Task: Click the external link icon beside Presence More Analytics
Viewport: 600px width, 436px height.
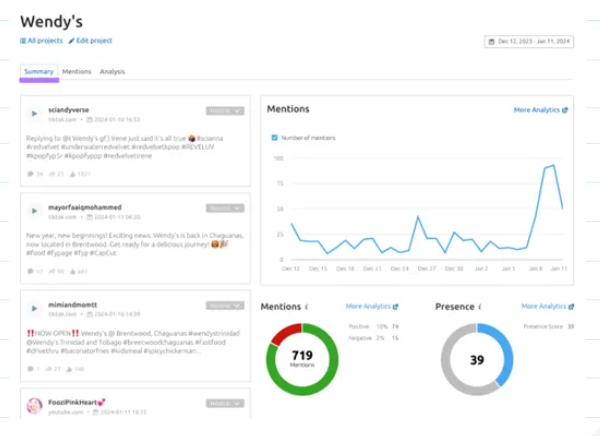Action: click(x=571, y=307)
